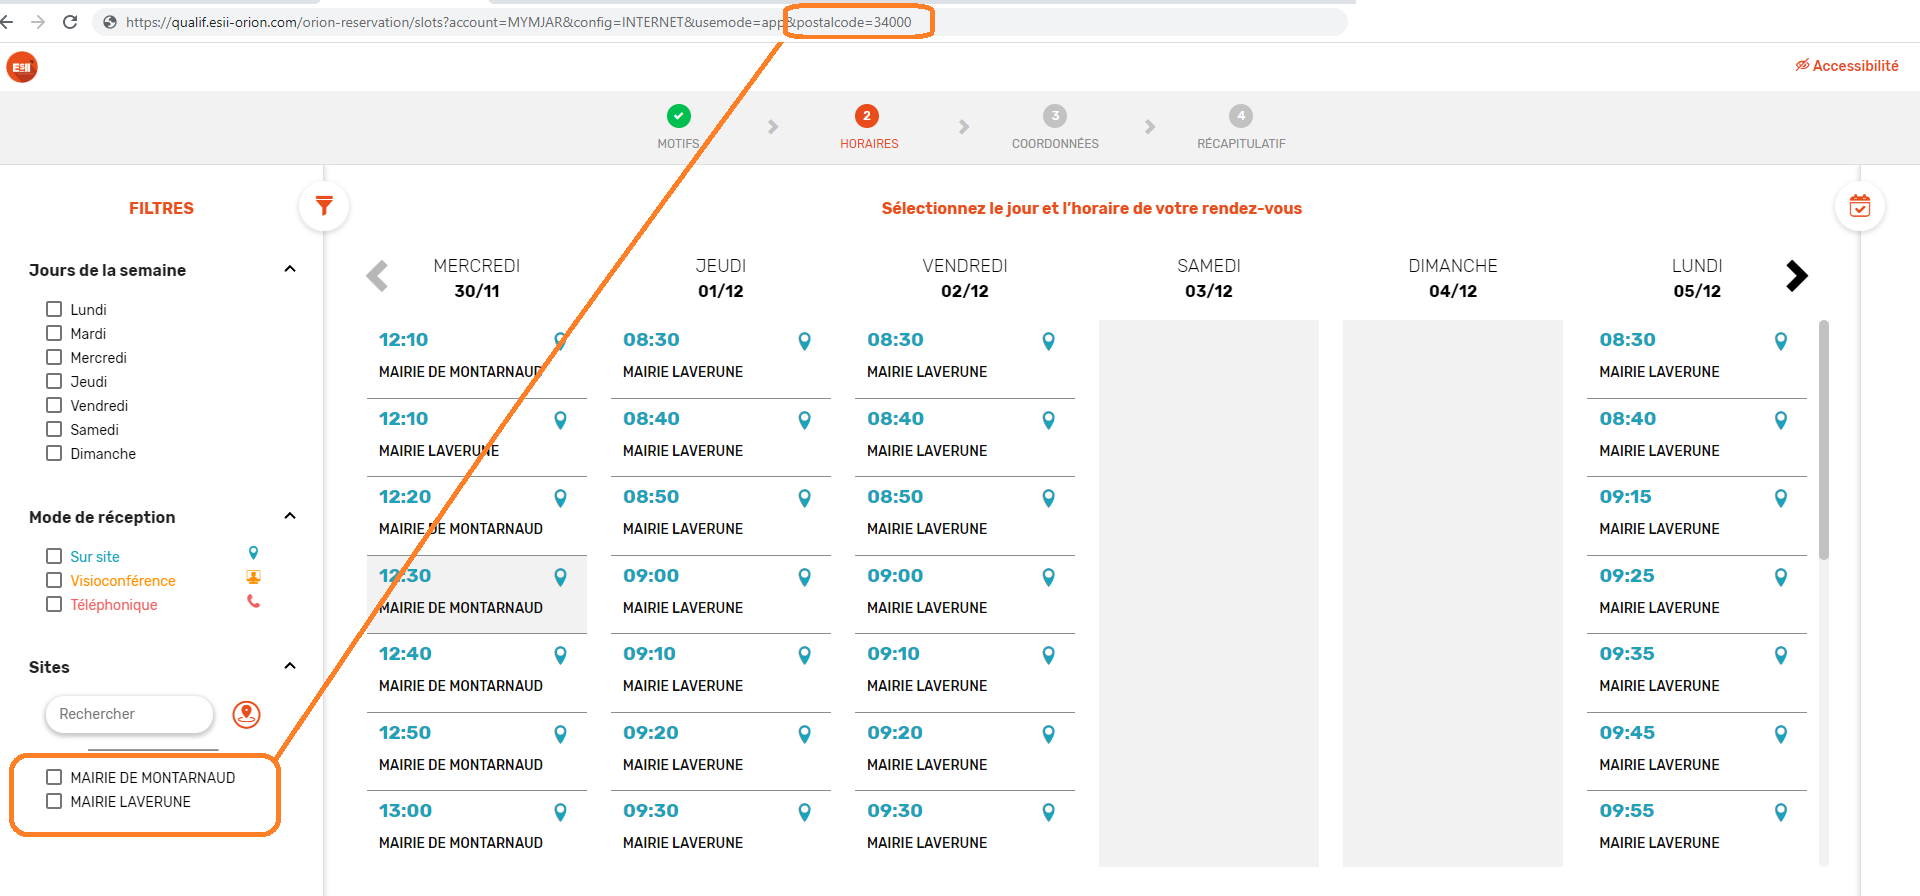Click map pin of Friday 08:30 slot
This screenshot has height=896, width=1920.
[x=1048, y=341]
